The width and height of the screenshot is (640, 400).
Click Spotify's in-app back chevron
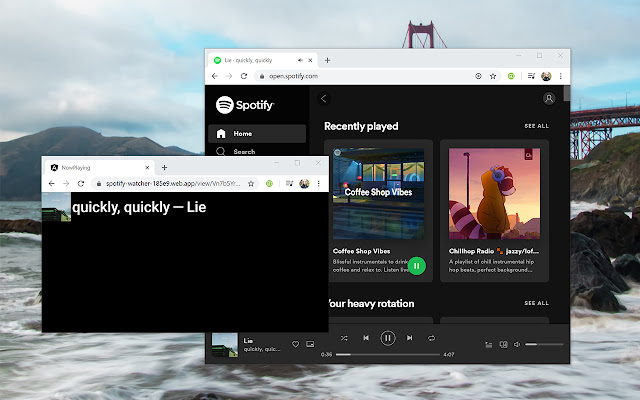(324, 98)
